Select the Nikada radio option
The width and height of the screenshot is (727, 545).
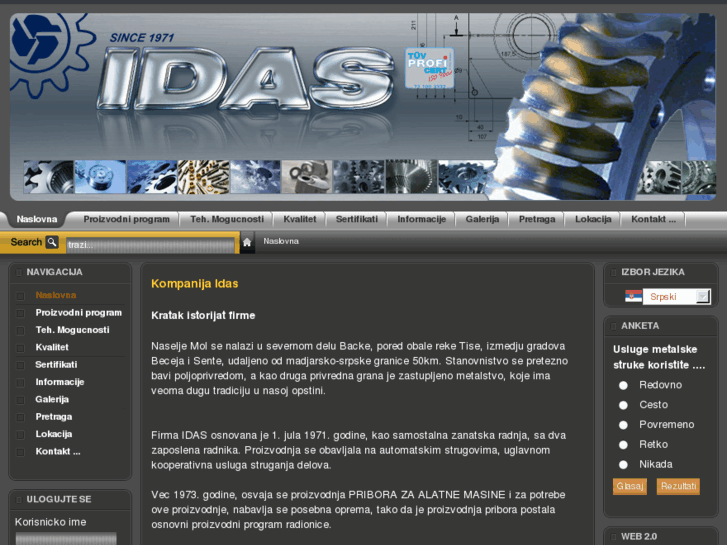[623, 464]
